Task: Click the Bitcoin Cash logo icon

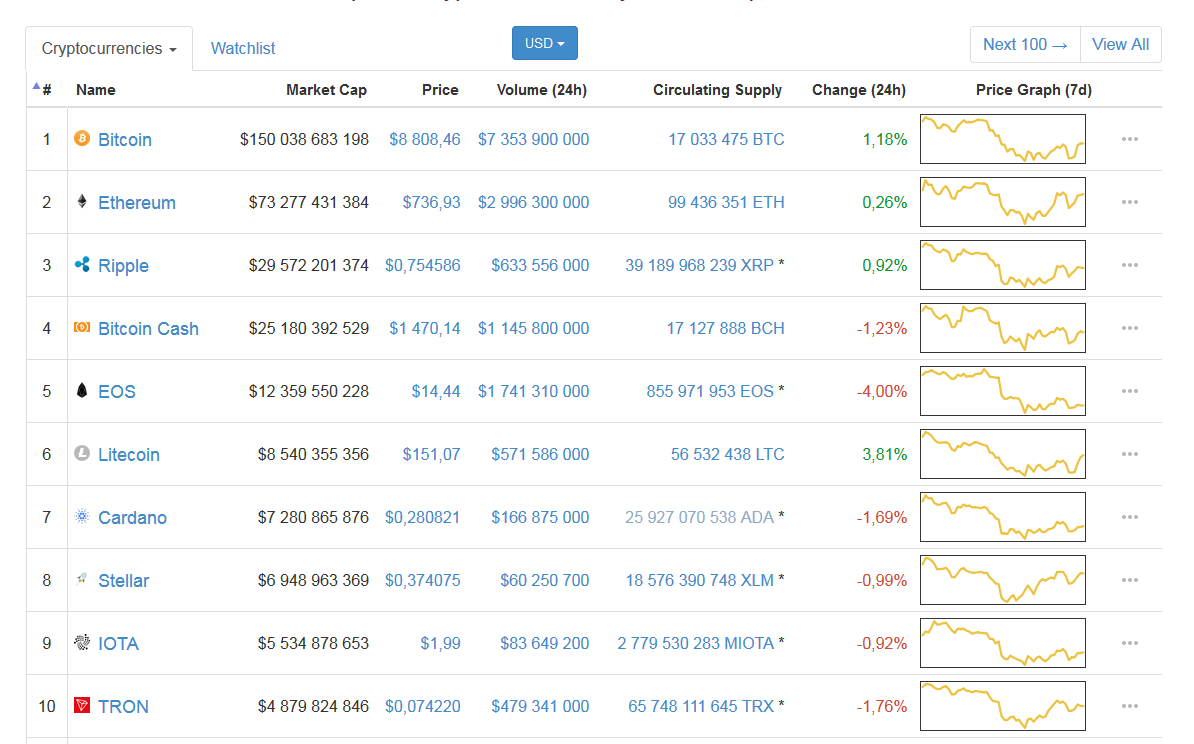Action: point(81,327)
